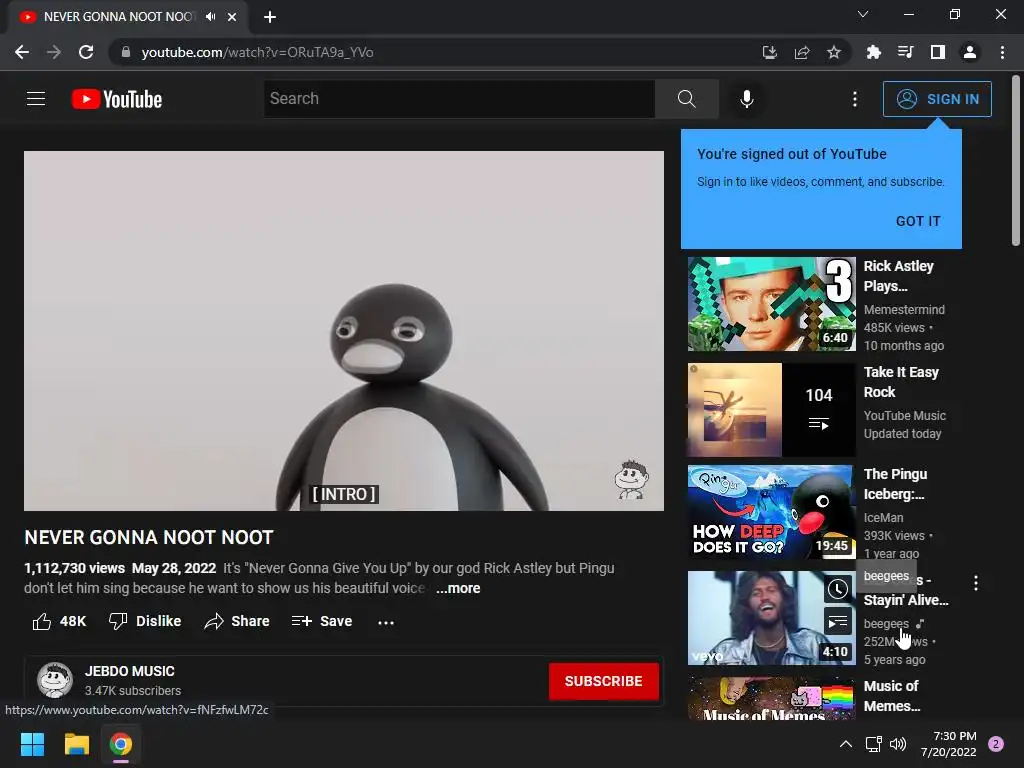Show hidden tray icons chevron
Image resolution: width=1024 pixels, height=768 pixels.
pyautogui.click(x=845, y=744)
